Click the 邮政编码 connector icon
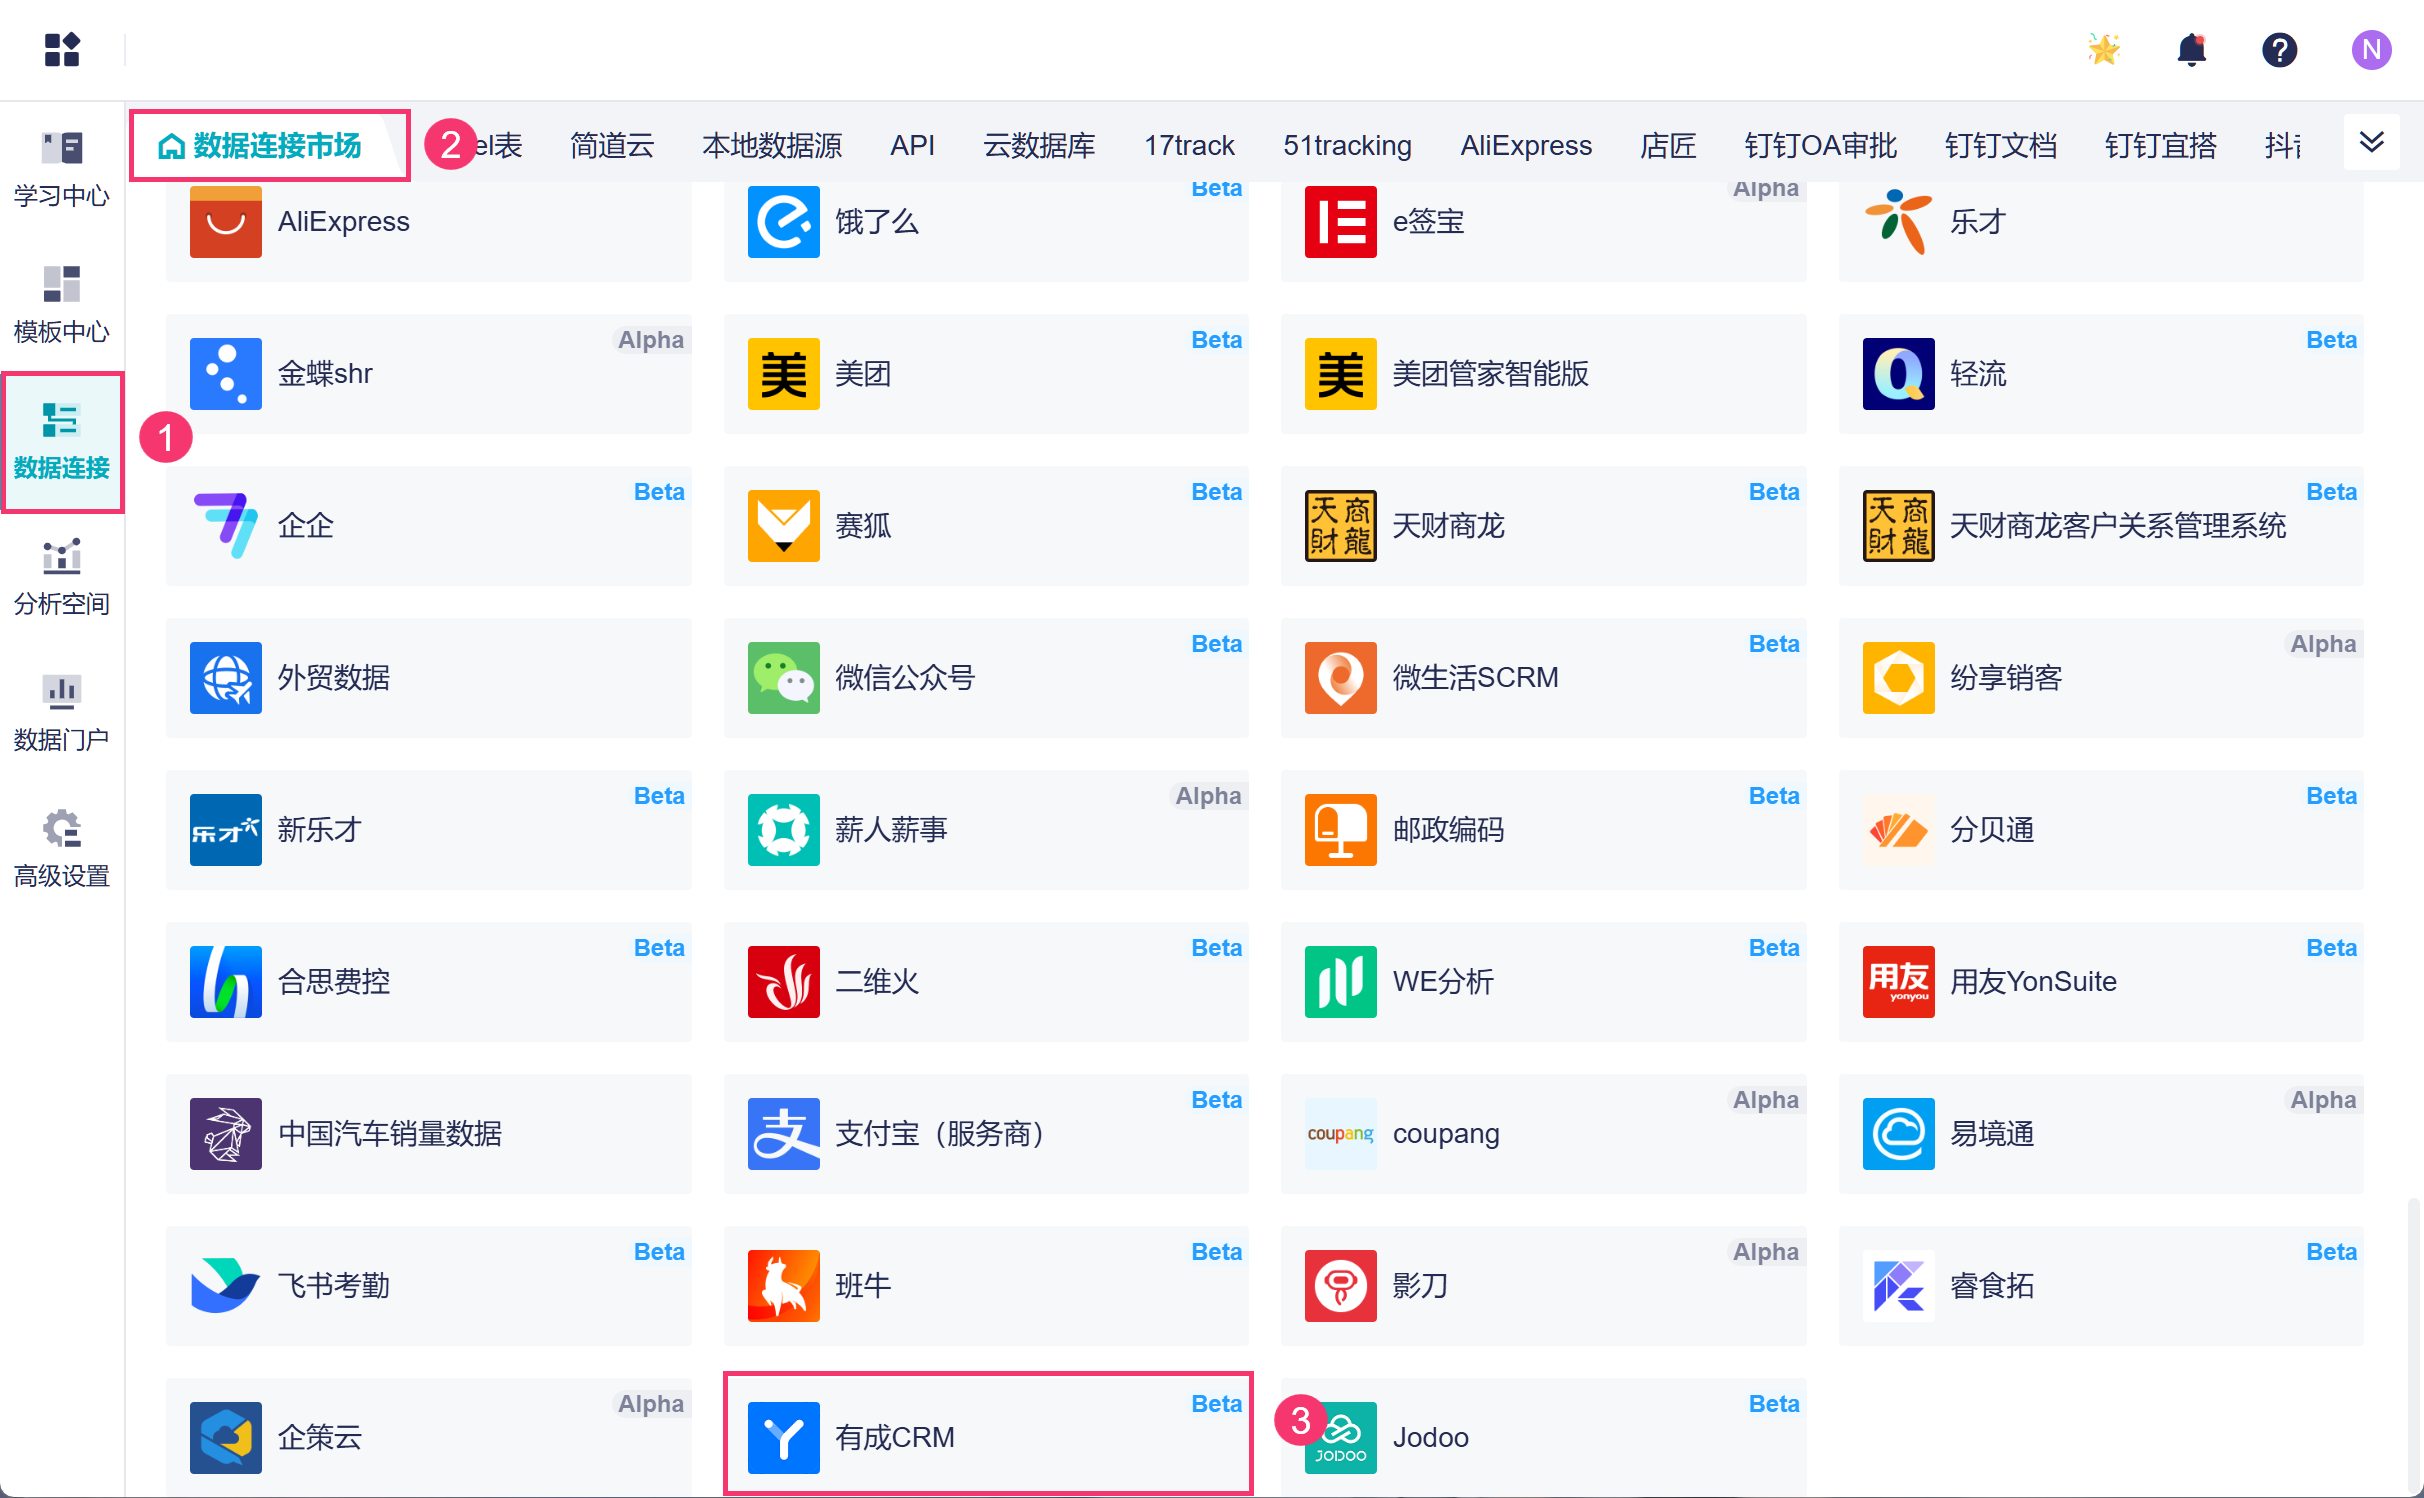 [x=1341, y=829]
